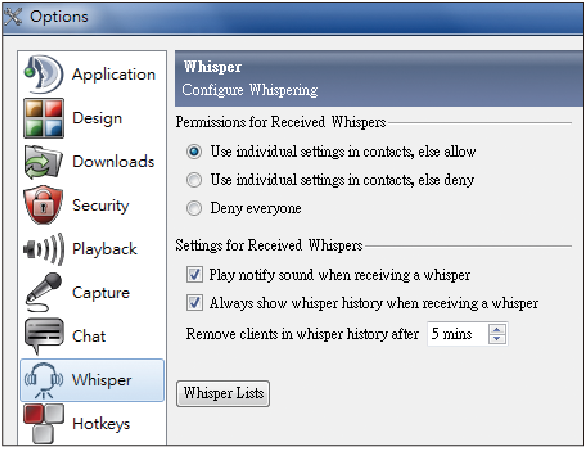Click the 5 mins value field

tap(457, 334)
